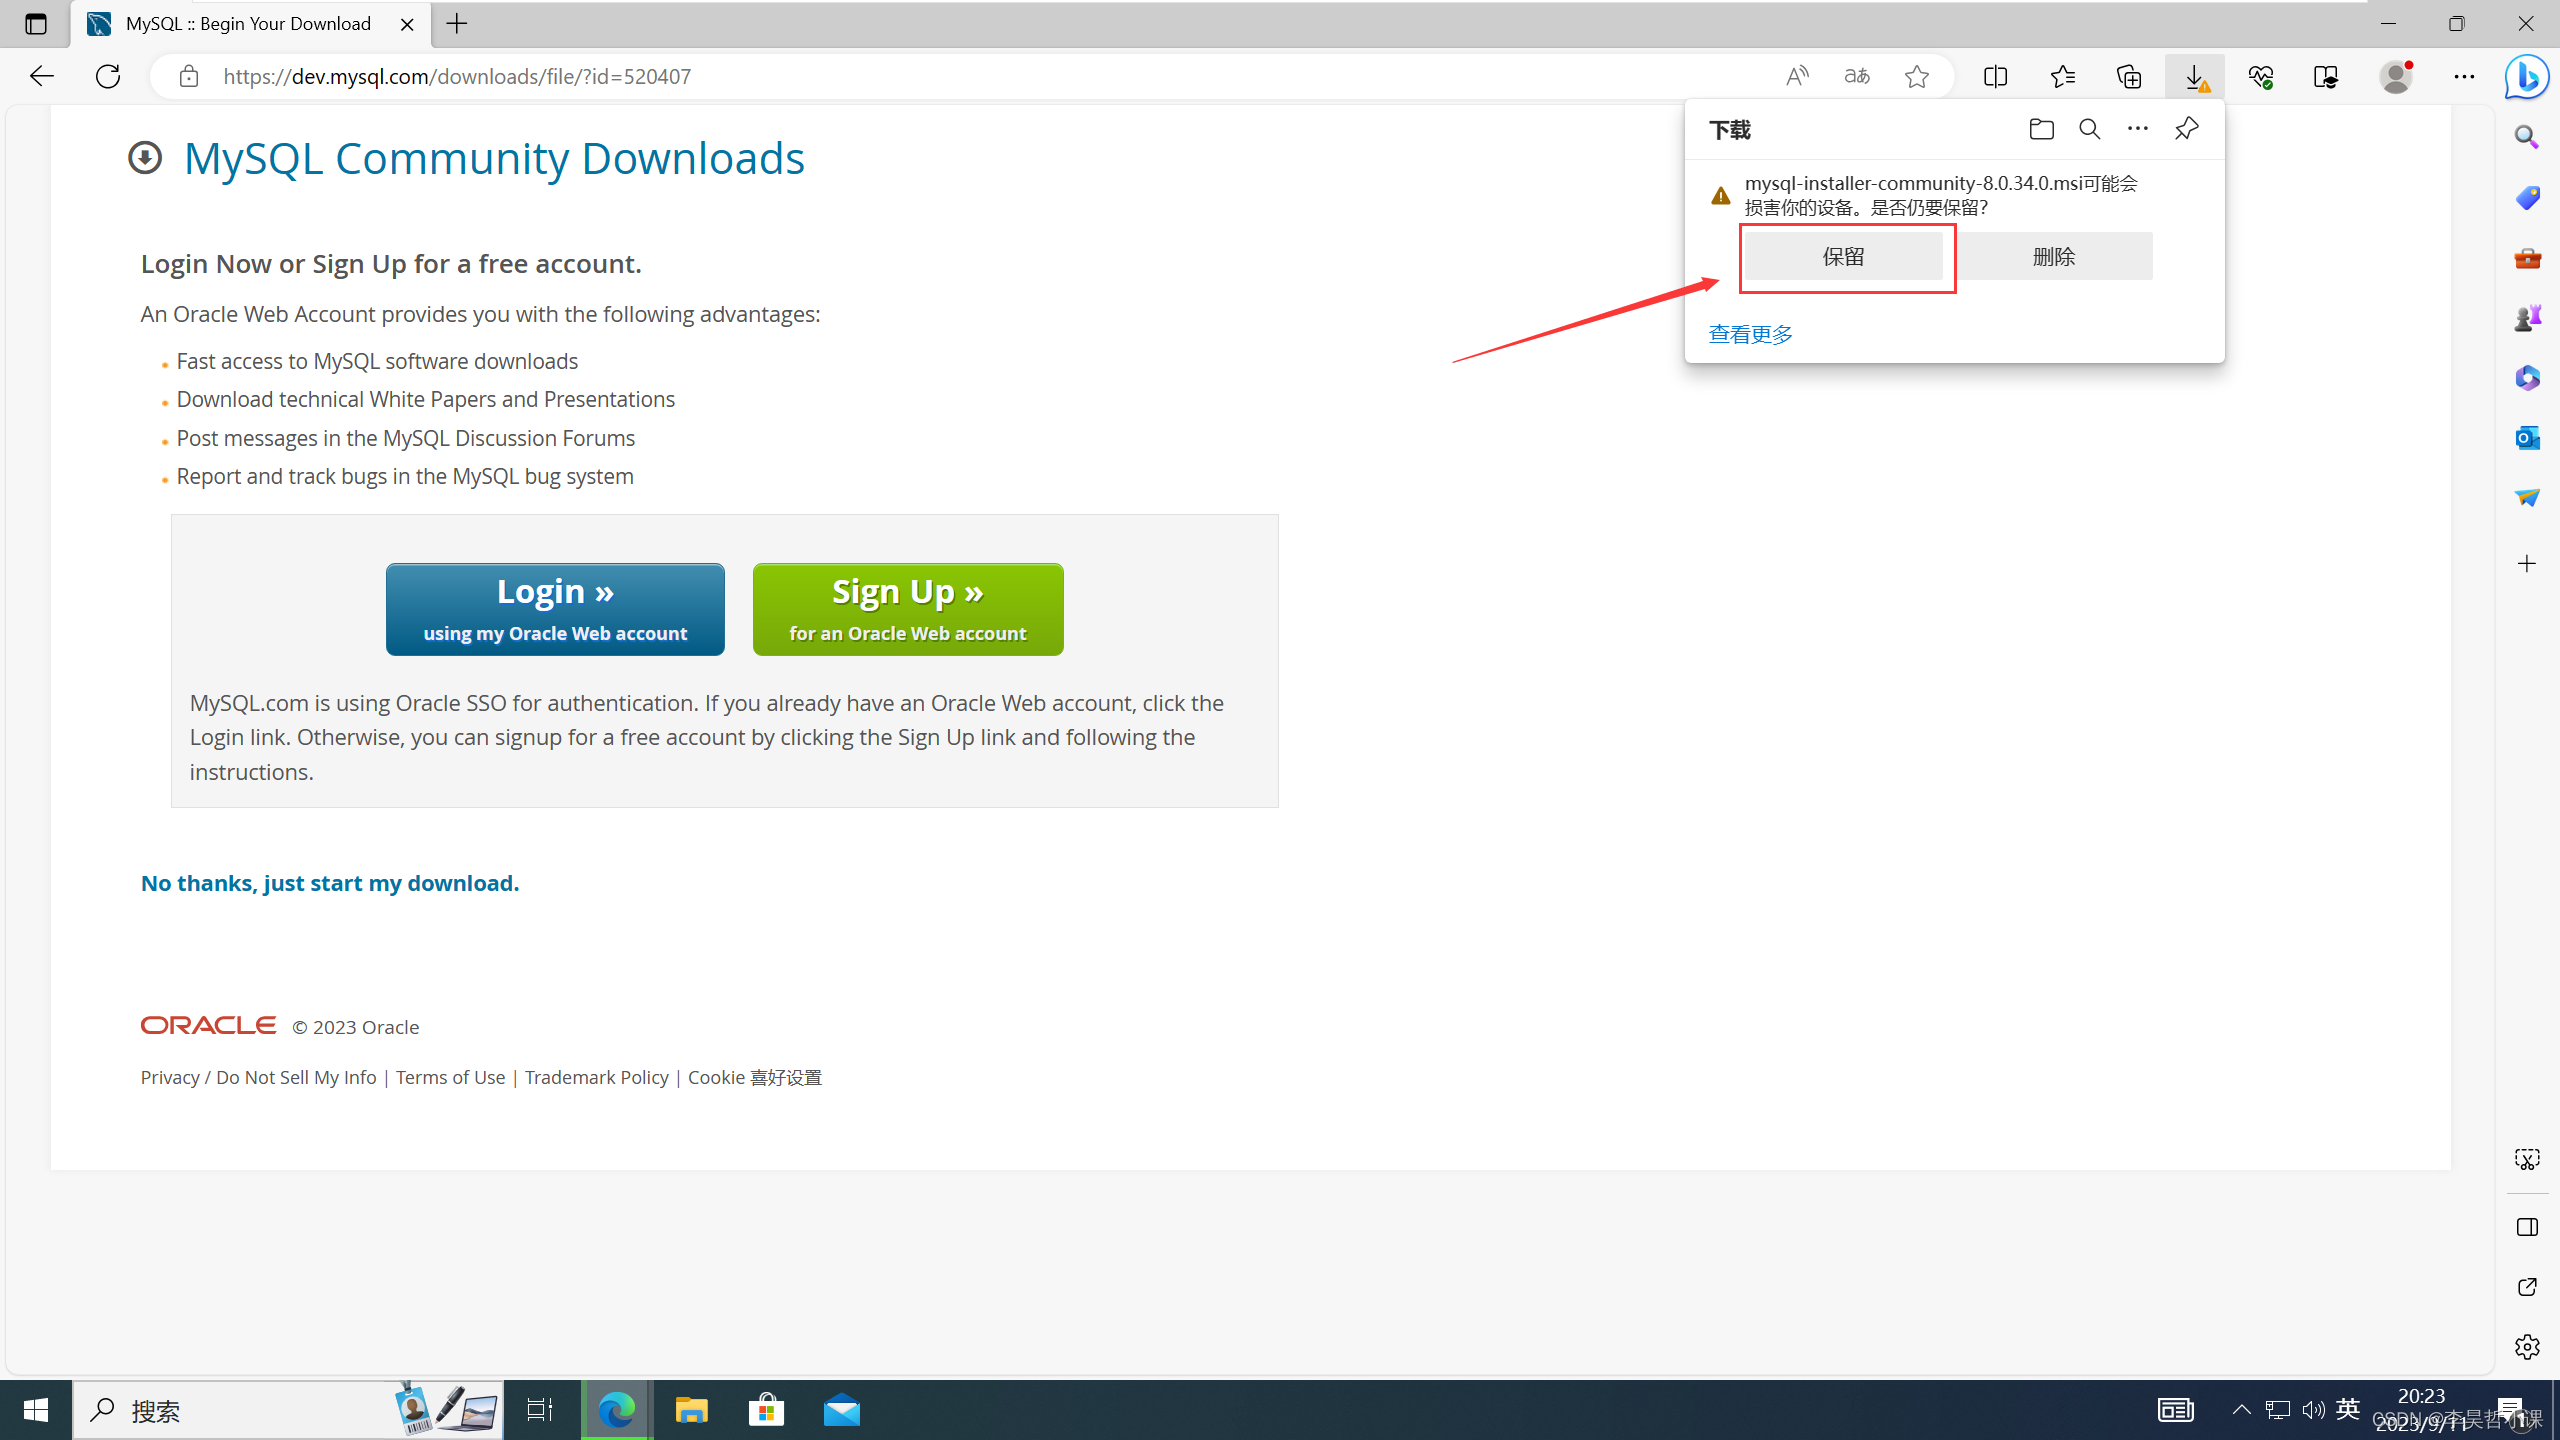Toggle the Downloads toolbar button

pos(2195,76)
